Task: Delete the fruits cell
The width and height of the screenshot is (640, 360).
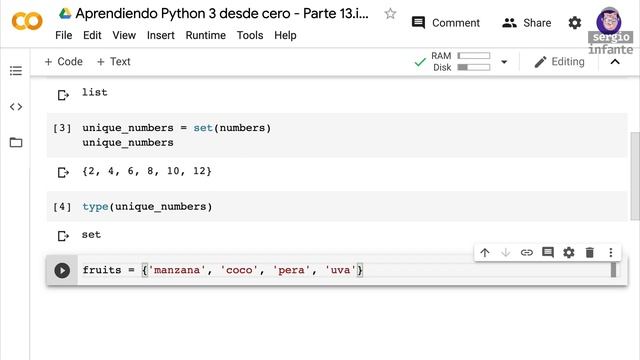Action: (x=590, y=253)
